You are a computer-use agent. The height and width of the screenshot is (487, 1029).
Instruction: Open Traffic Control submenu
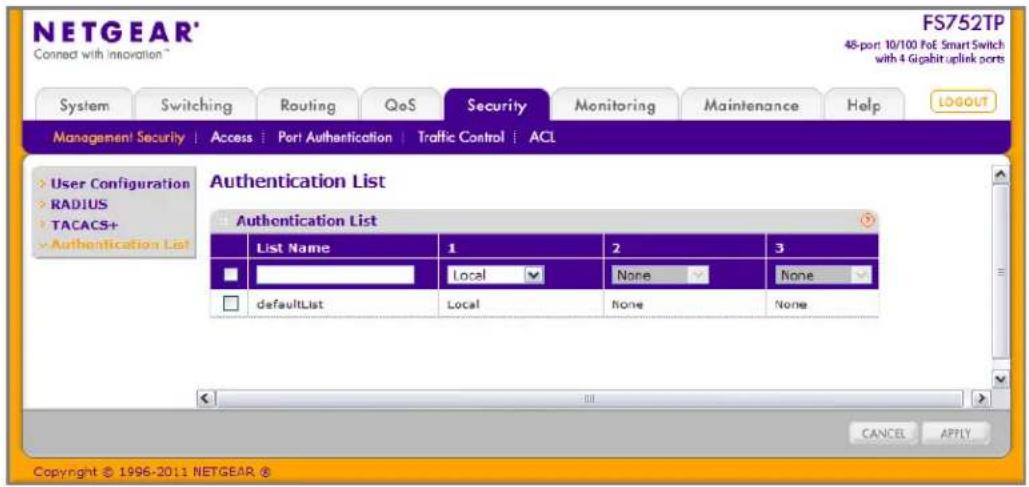(461, 138)
